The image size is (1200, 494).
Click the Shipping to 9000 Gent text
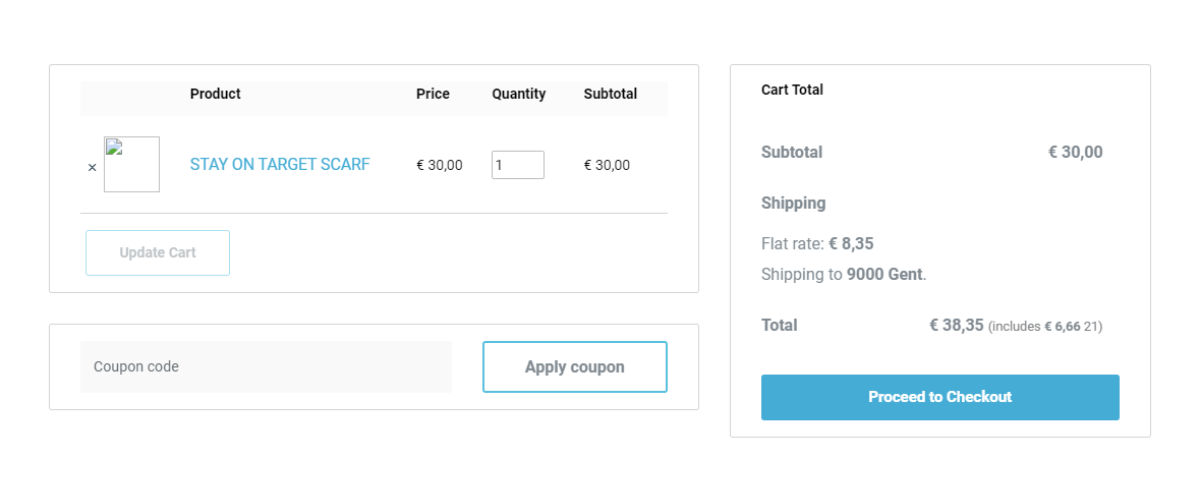(844, 274)
